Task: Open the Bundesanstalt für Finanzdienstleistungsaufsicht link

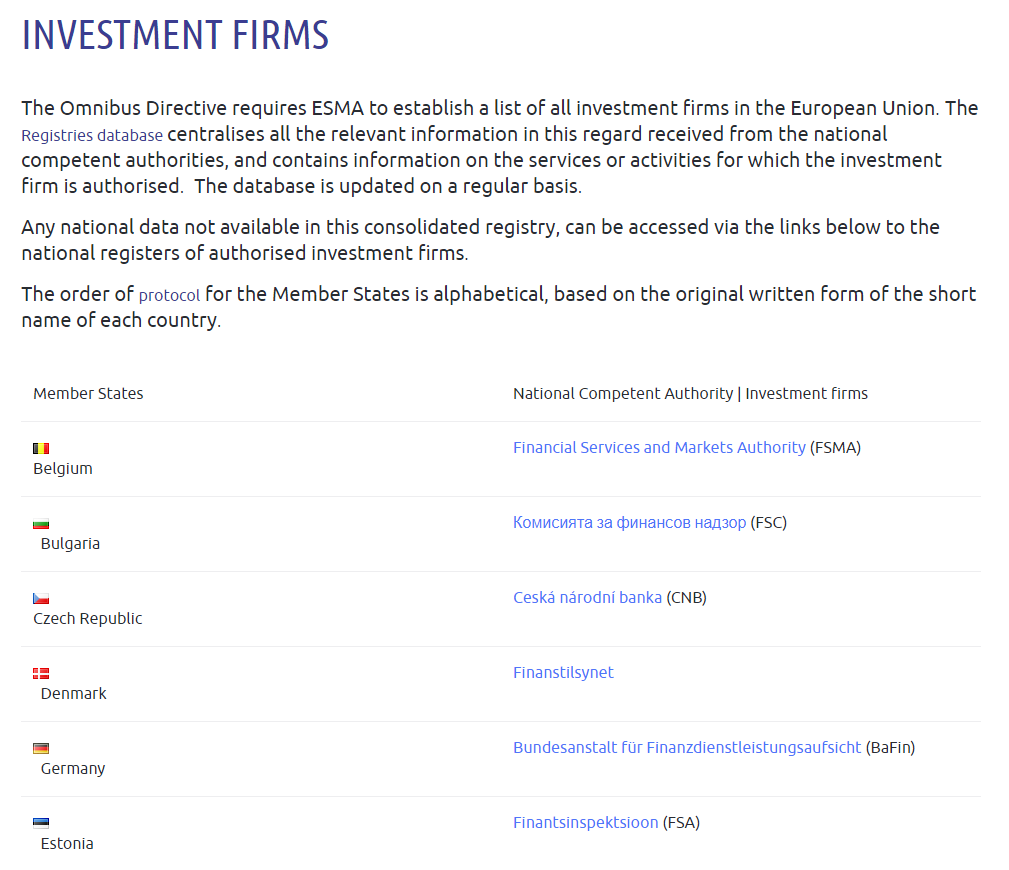Action: point(687,748)
